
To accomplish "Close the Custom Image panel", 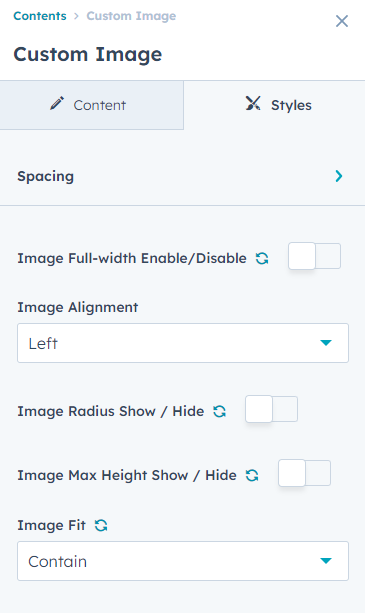I will [x=342, y=21].
